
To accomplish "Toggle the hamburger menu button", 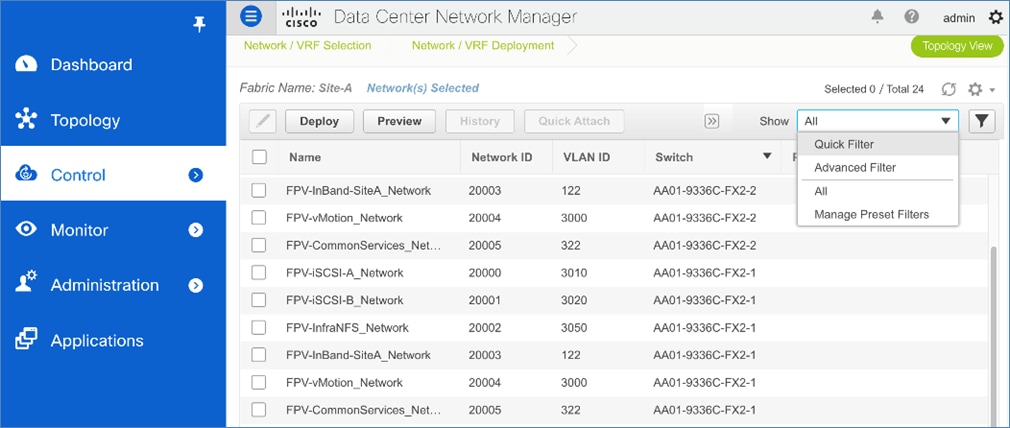I will pos(251,16).
